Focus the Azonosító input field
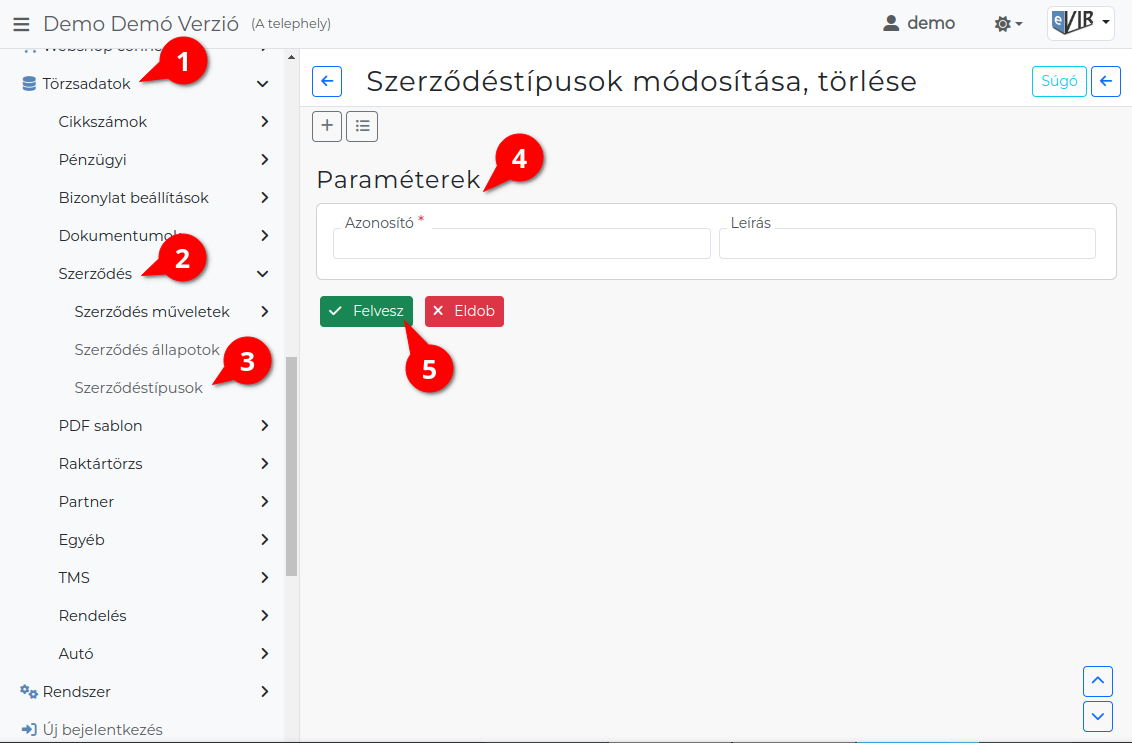 click(522, 243)
